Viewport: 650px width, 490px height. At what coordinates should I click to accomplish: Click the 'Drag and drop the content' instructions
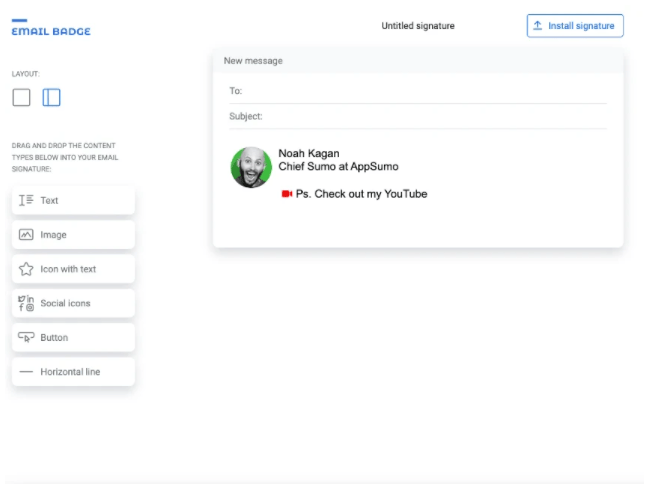(x=65, y=157)
